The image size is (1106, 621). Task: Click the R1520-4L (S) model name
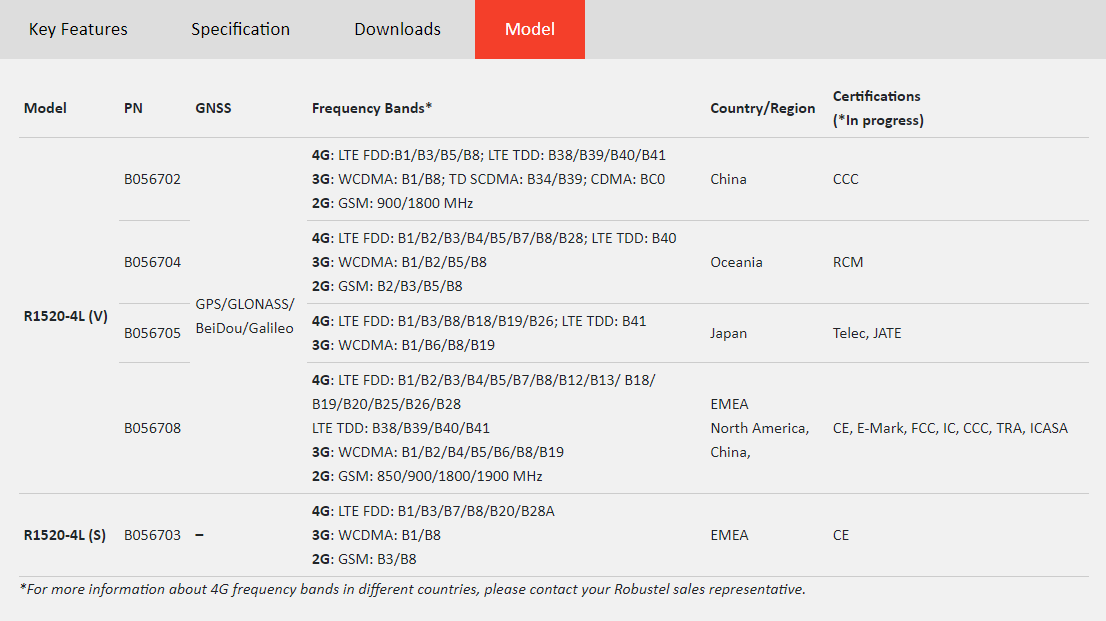click(x=64, y=535)
